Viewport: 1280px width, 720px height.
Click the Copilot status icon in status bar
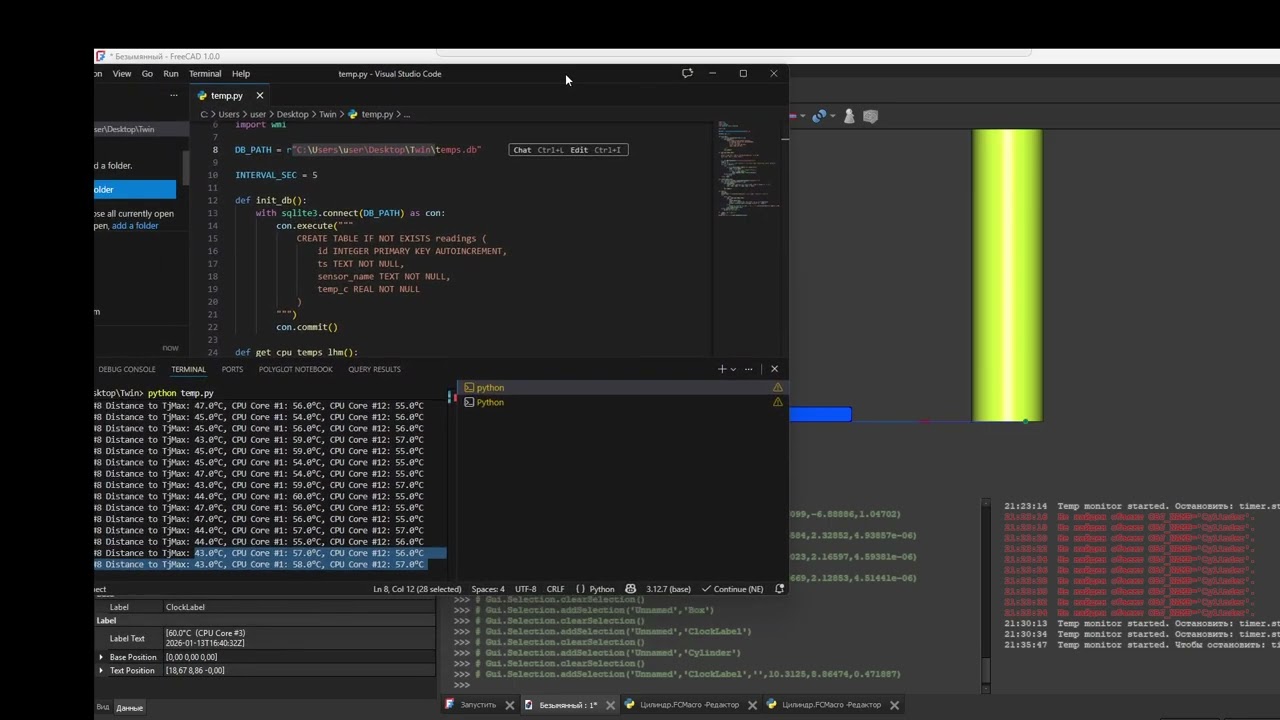click(x=631, y=589)
